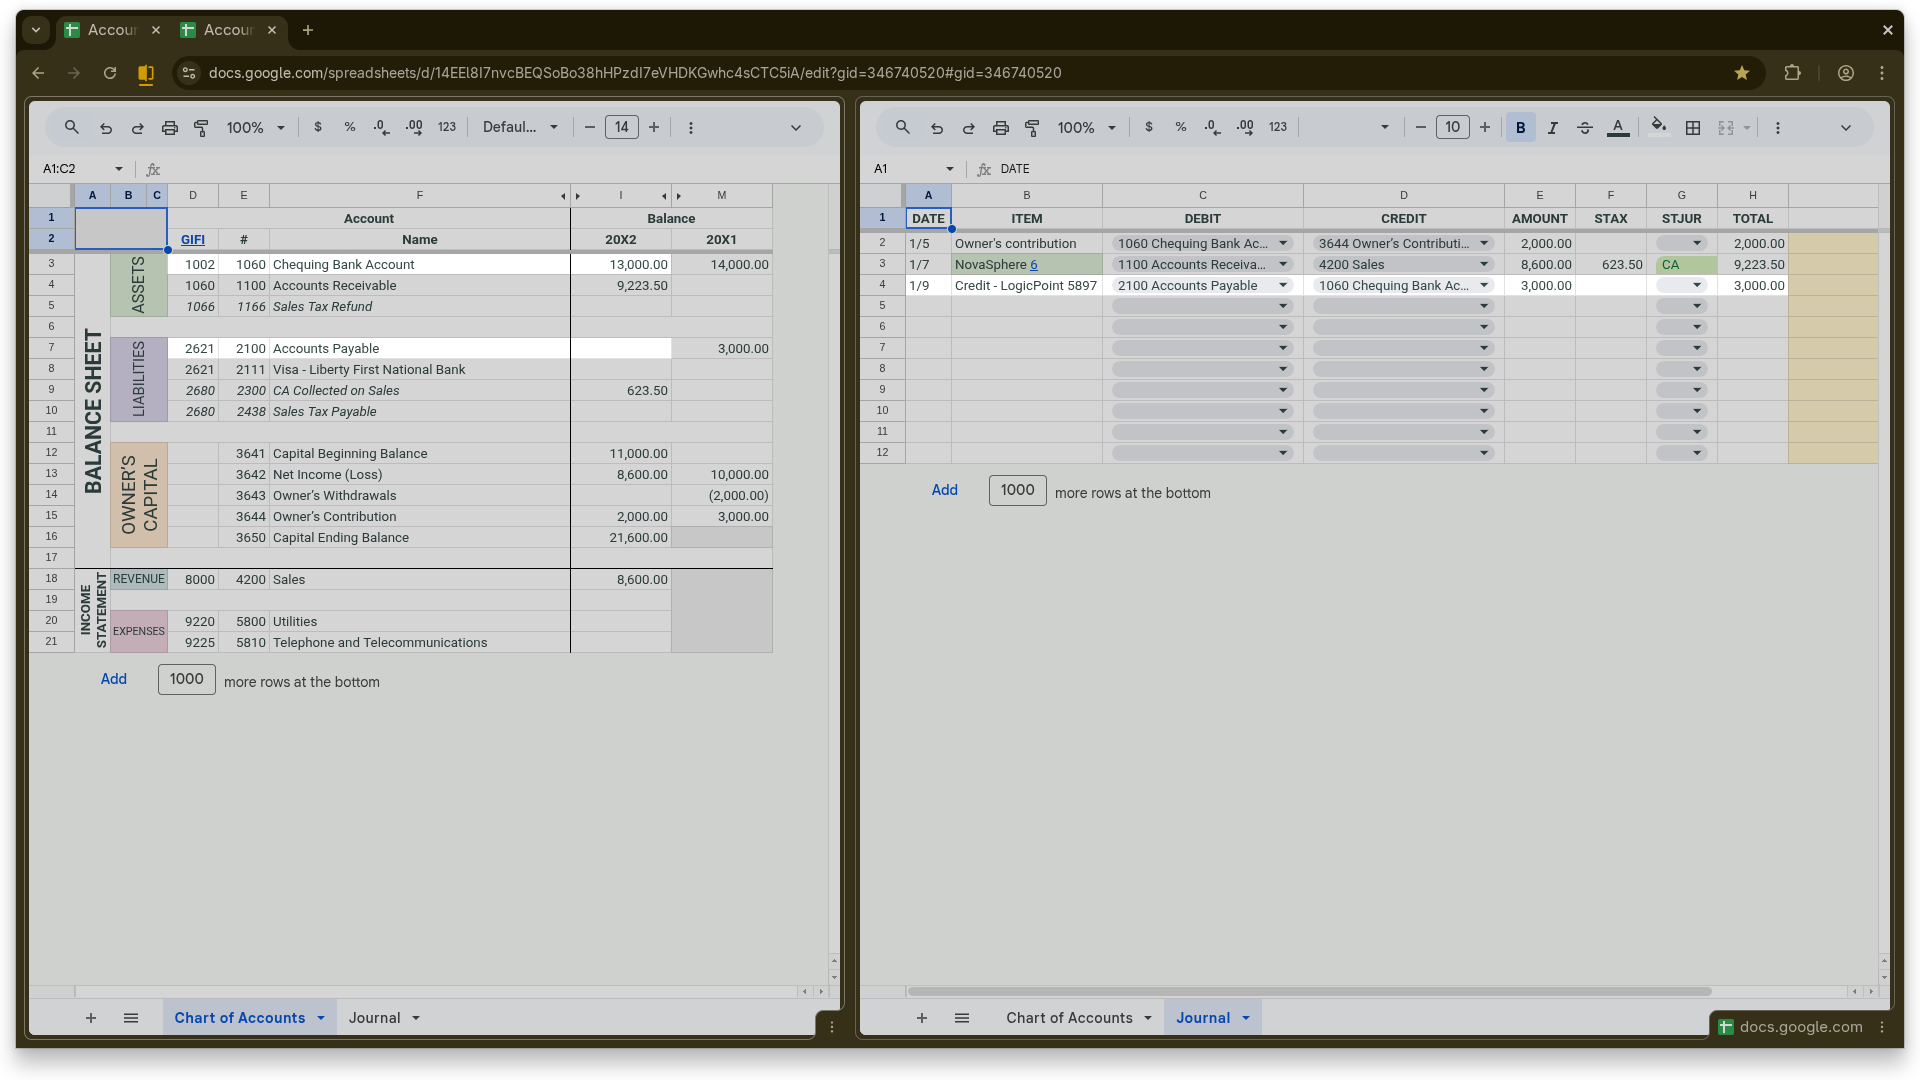Toggle bold formatting in the right toolbar
Screen dimensions: 1920x1080
pos(1519,127)
